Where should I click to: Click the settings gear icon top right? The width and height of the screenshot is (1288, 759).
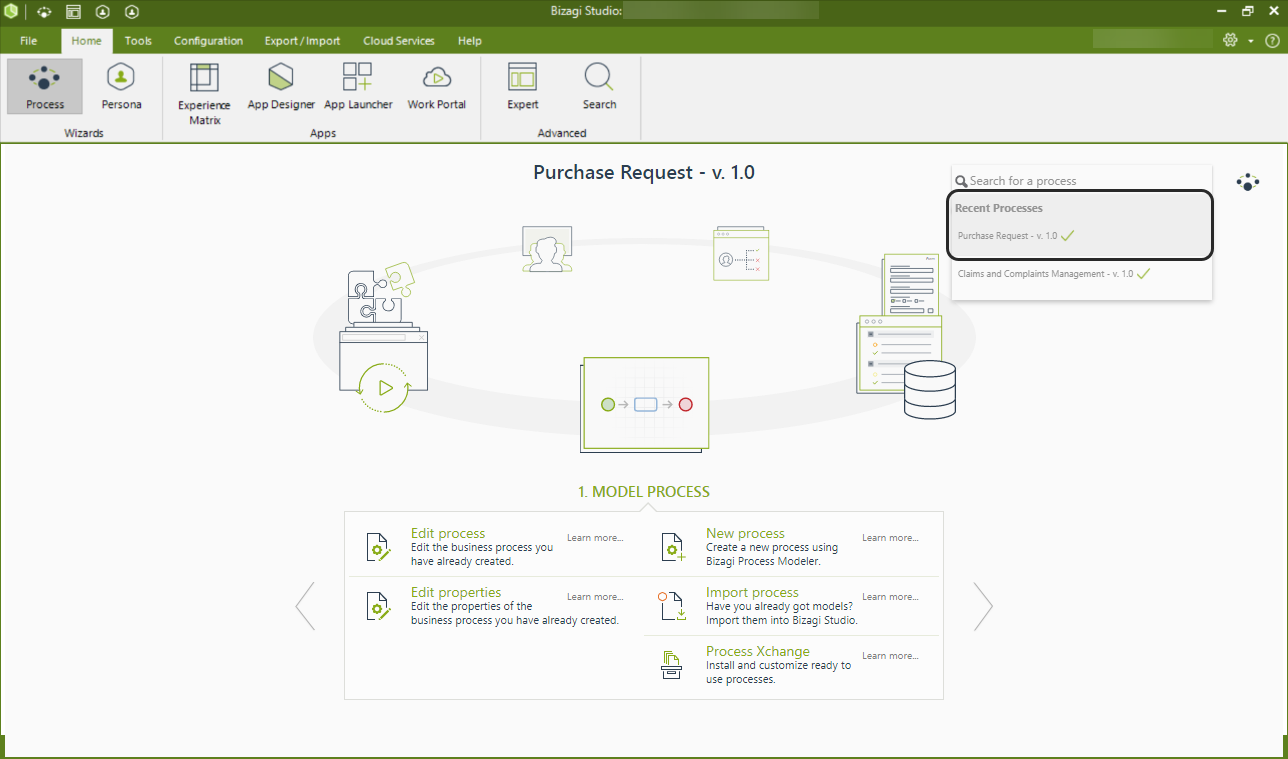click(1231, 40)
